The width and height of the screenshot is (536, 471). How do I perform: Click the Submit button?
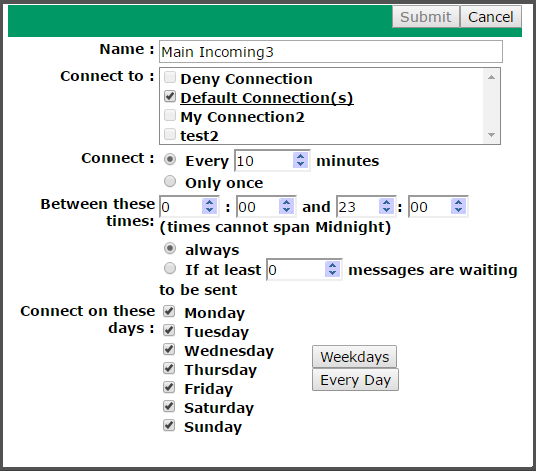tap(426, 17)
